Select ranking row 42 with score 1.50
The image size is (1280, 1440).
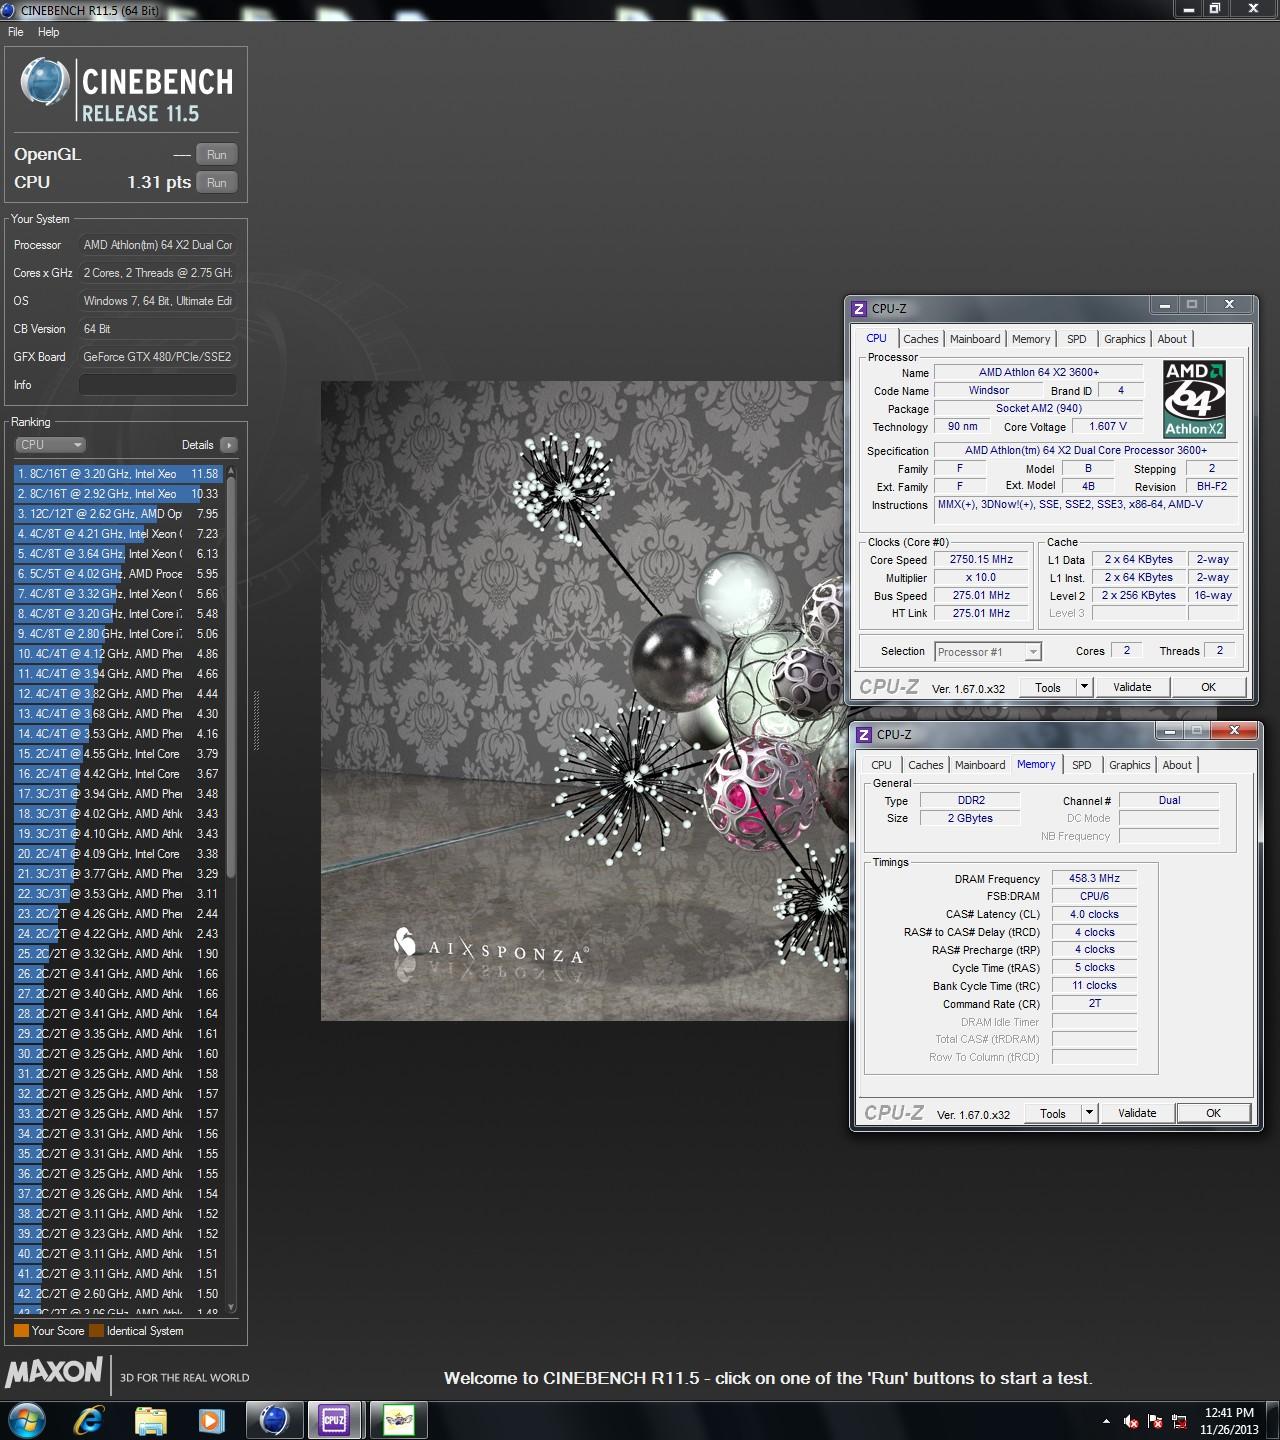point(118,1294)
